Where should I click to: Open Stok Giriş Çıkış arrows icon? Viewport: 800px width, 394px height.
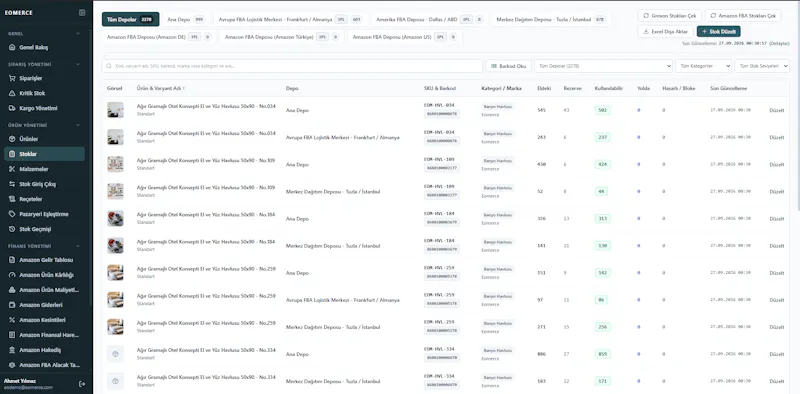click(12, 184)
